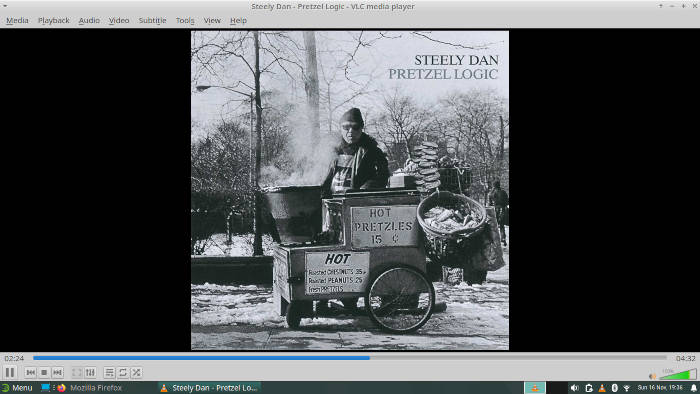
Task: Open the View menu
Action: pos(212,21)
